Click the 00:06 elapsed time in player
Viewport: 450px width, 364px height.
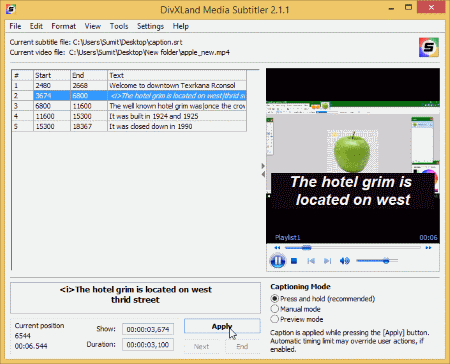tap(428, 237)
